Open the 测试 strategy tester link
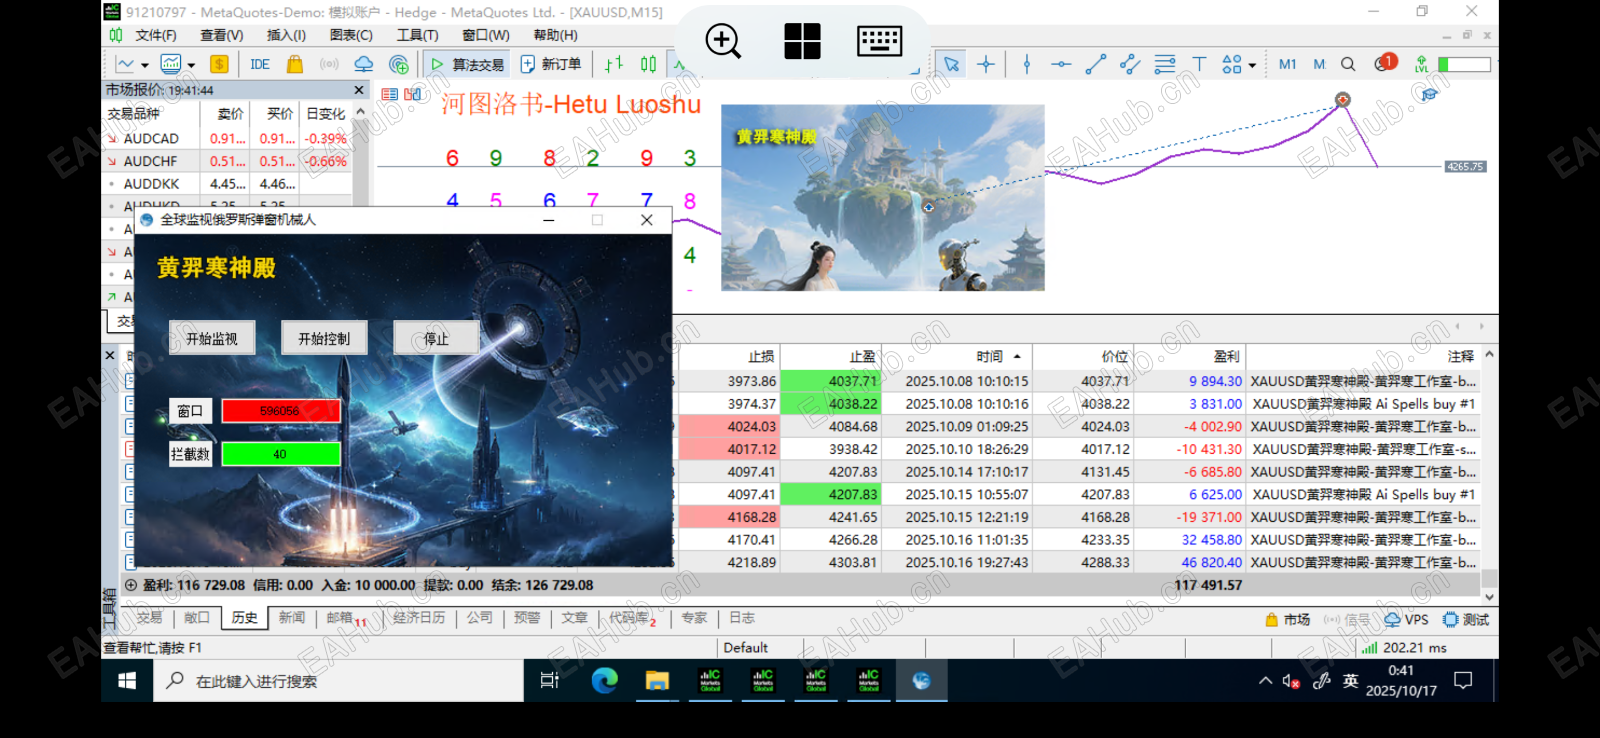The image size is (1600, 738). click(x=1466, y=620)
